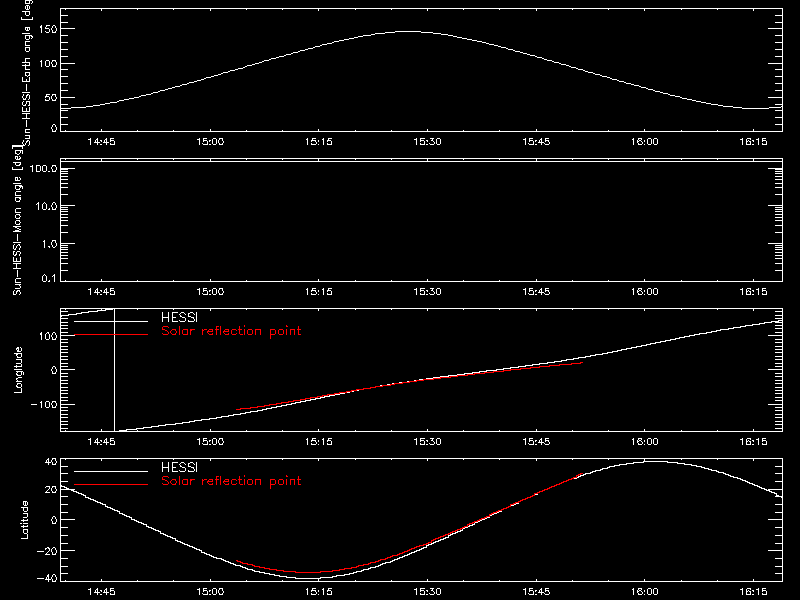
Task: Click the -100 tick label in Longitude plot
Action: pos(44,404)
